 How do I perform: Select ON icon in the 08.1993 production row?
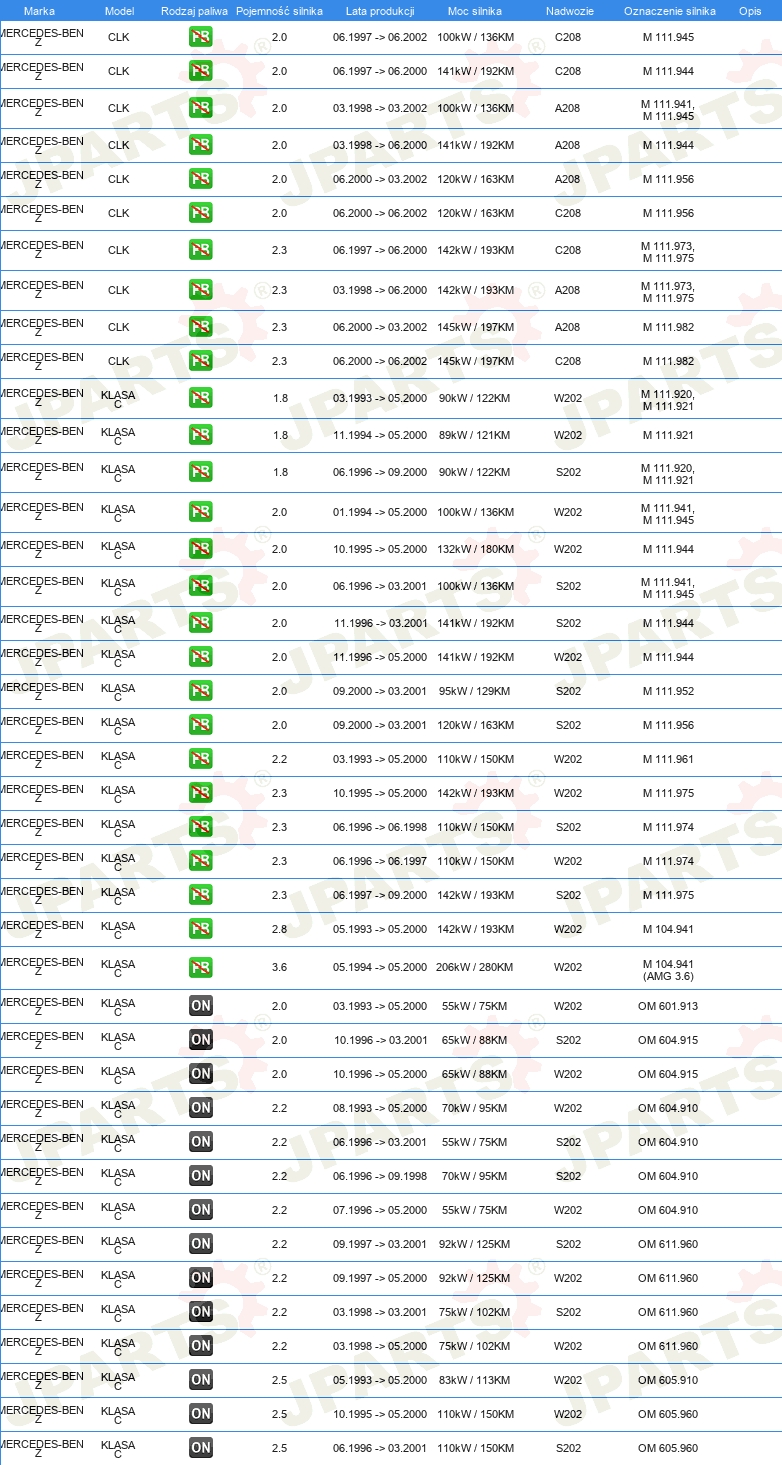point(201,1108)
